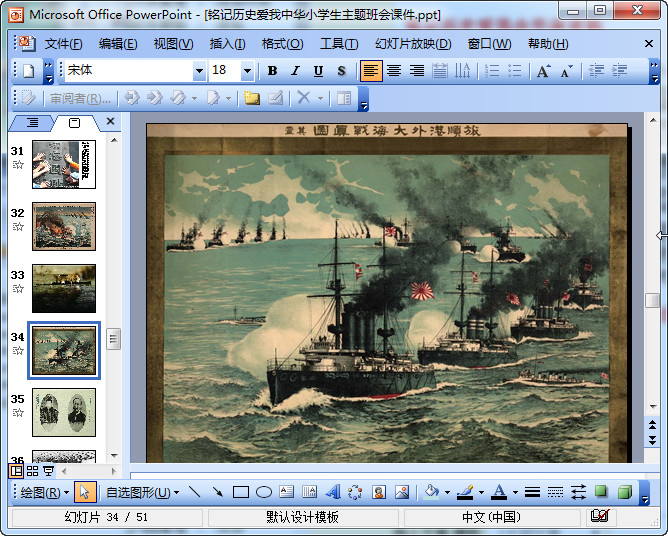Open the 绘图 drawing menu
Image resolution: width=668 pixels, height=536 pixels.
point(44,493)
